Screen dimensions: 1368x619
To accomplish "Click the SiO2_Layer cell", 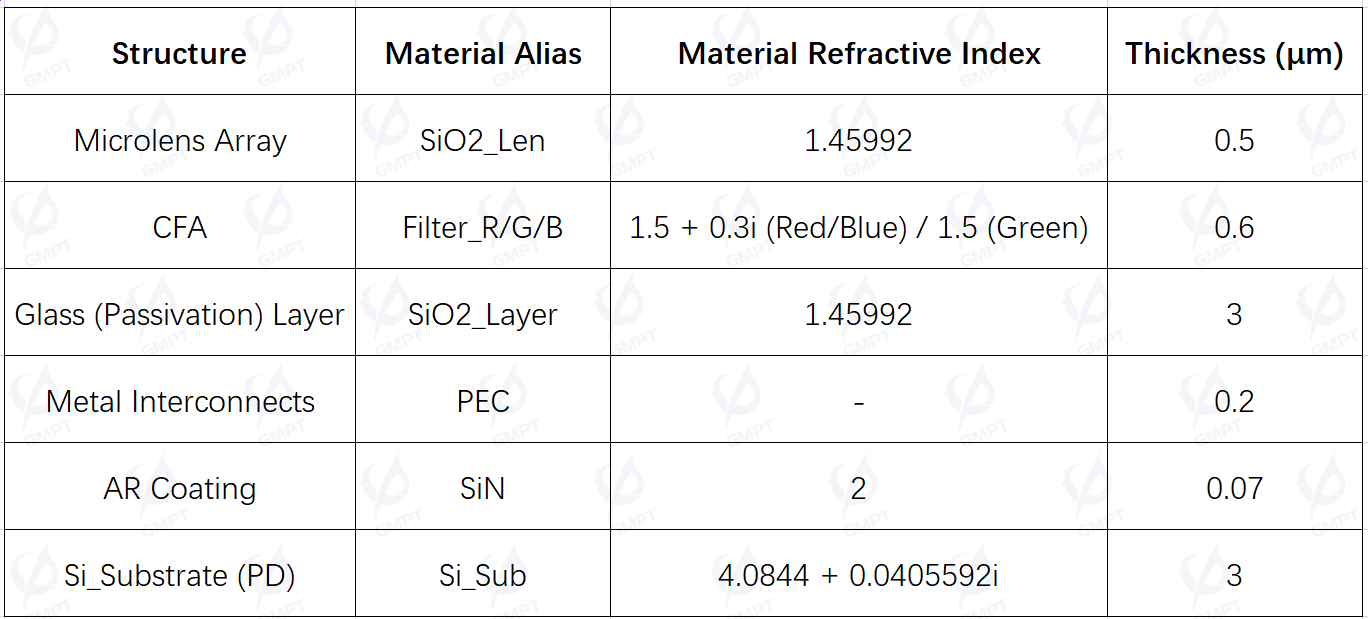I will point(483,314).
